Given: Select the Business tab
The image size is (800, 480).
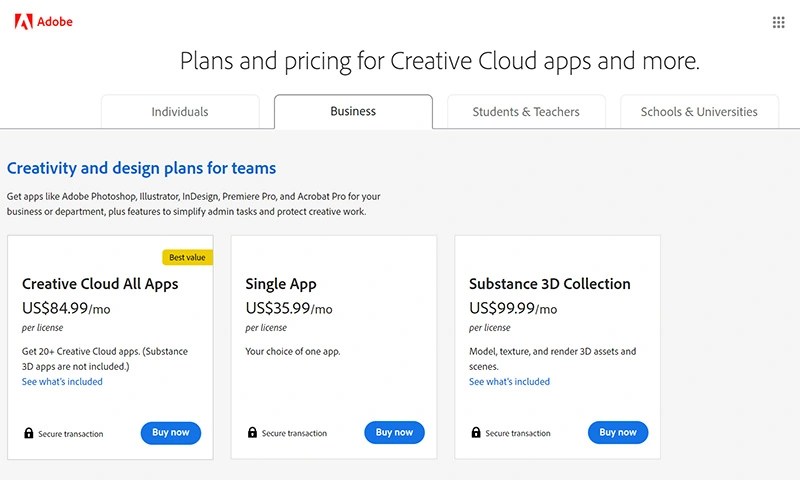Looking at the screenshot, I should tap(353, 112).
